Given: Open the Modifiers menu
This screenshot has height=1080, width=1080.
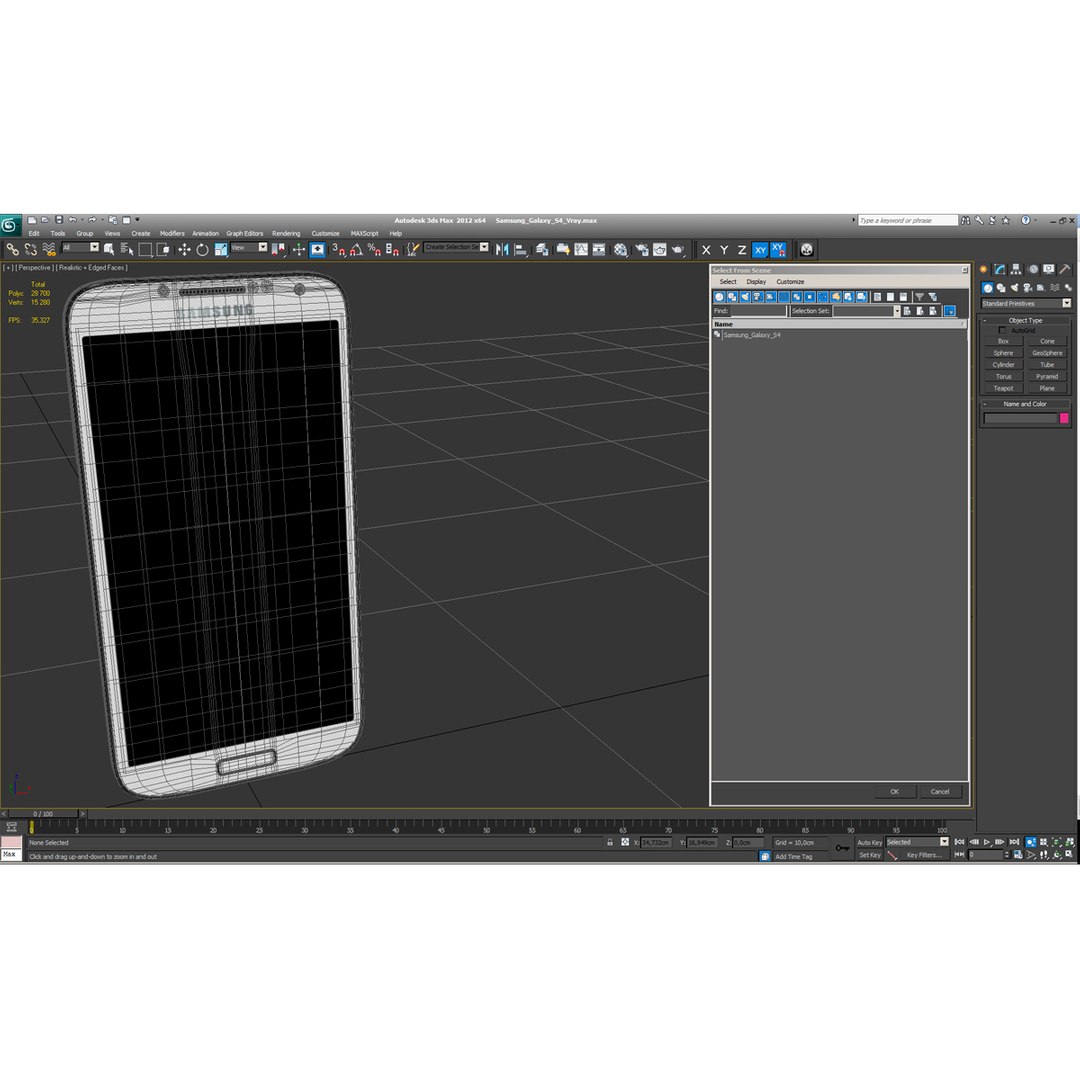Looking at the screenshot, I should tap(172, 233).
